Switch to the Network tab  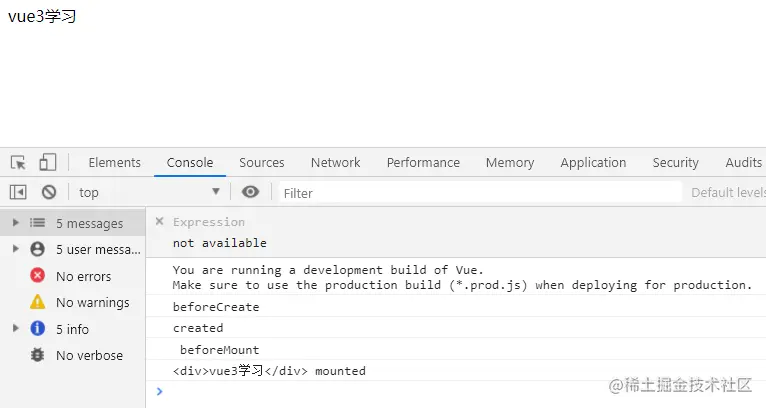coord(336,163)
